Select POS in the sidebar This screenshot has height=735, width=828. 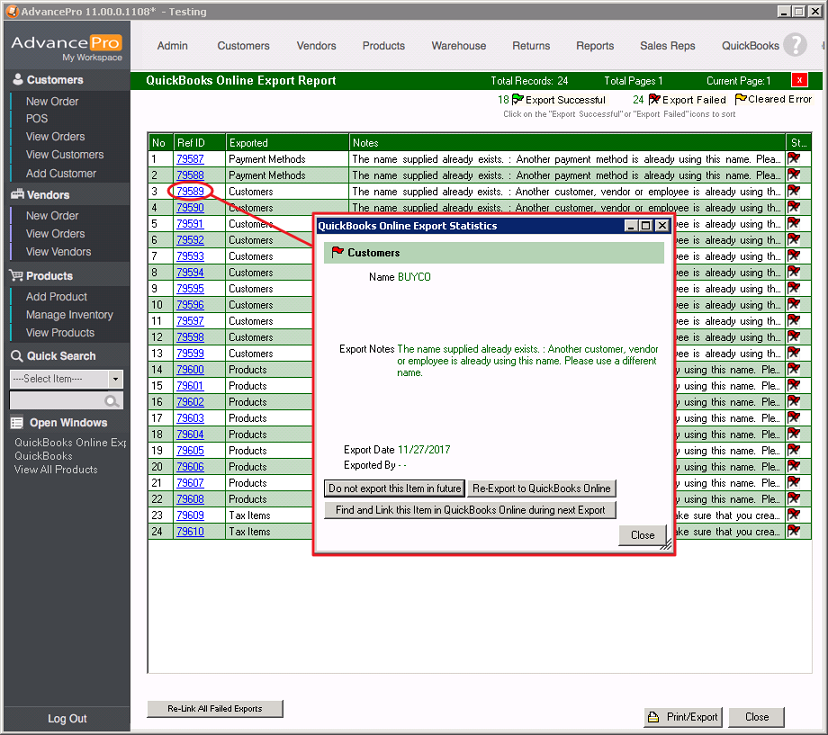click(x=37, y=119)
